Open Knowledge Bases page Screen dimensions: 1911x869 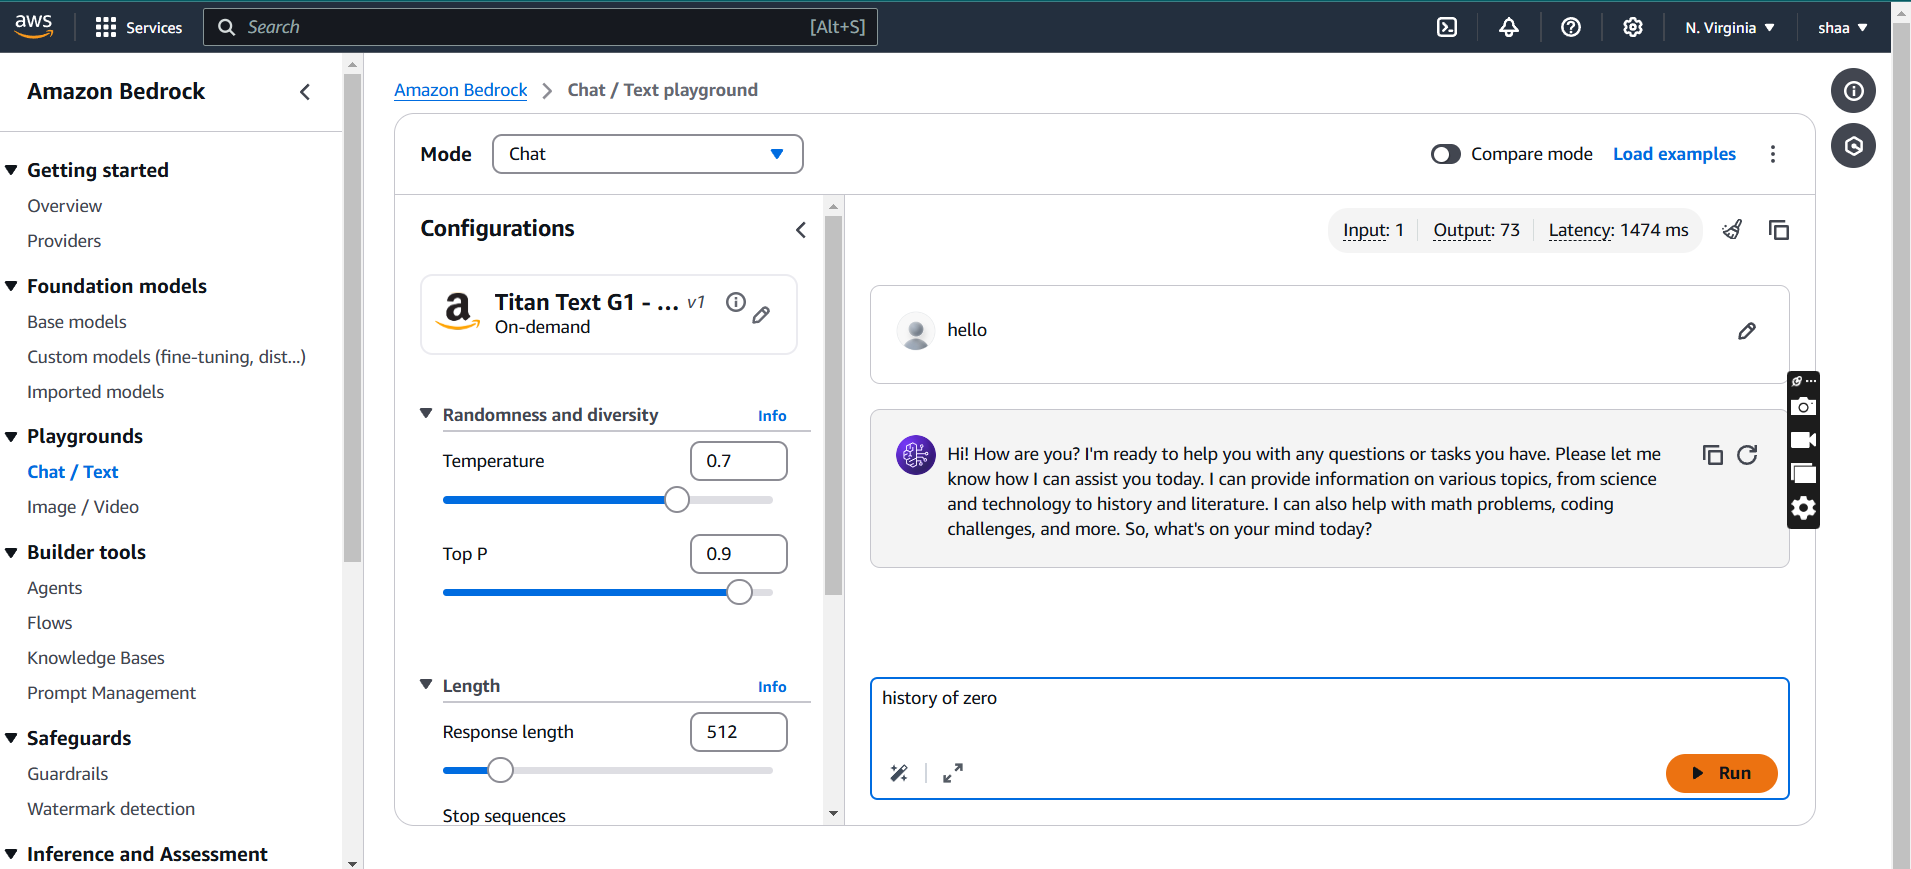96,658
